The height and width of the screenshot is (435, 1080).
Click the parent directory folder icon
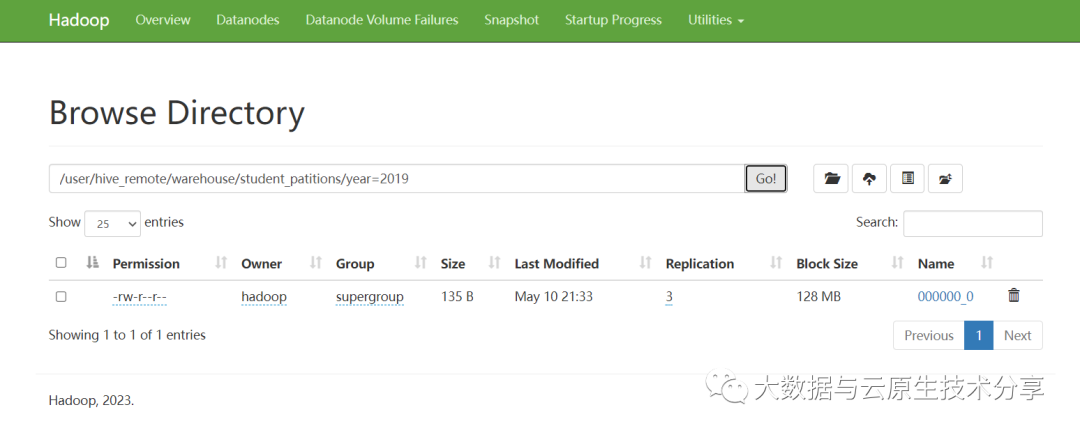pyautogui.click(x=945, y=179)
